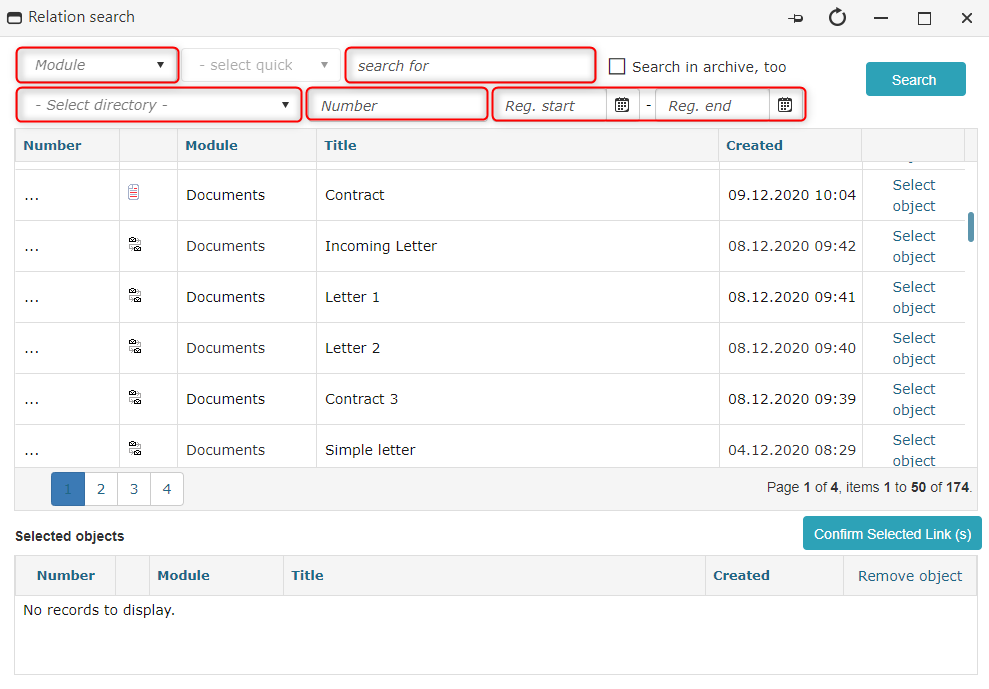989x689 pixels.
Task: Sort results by Number column header
Action: point(52,146)
